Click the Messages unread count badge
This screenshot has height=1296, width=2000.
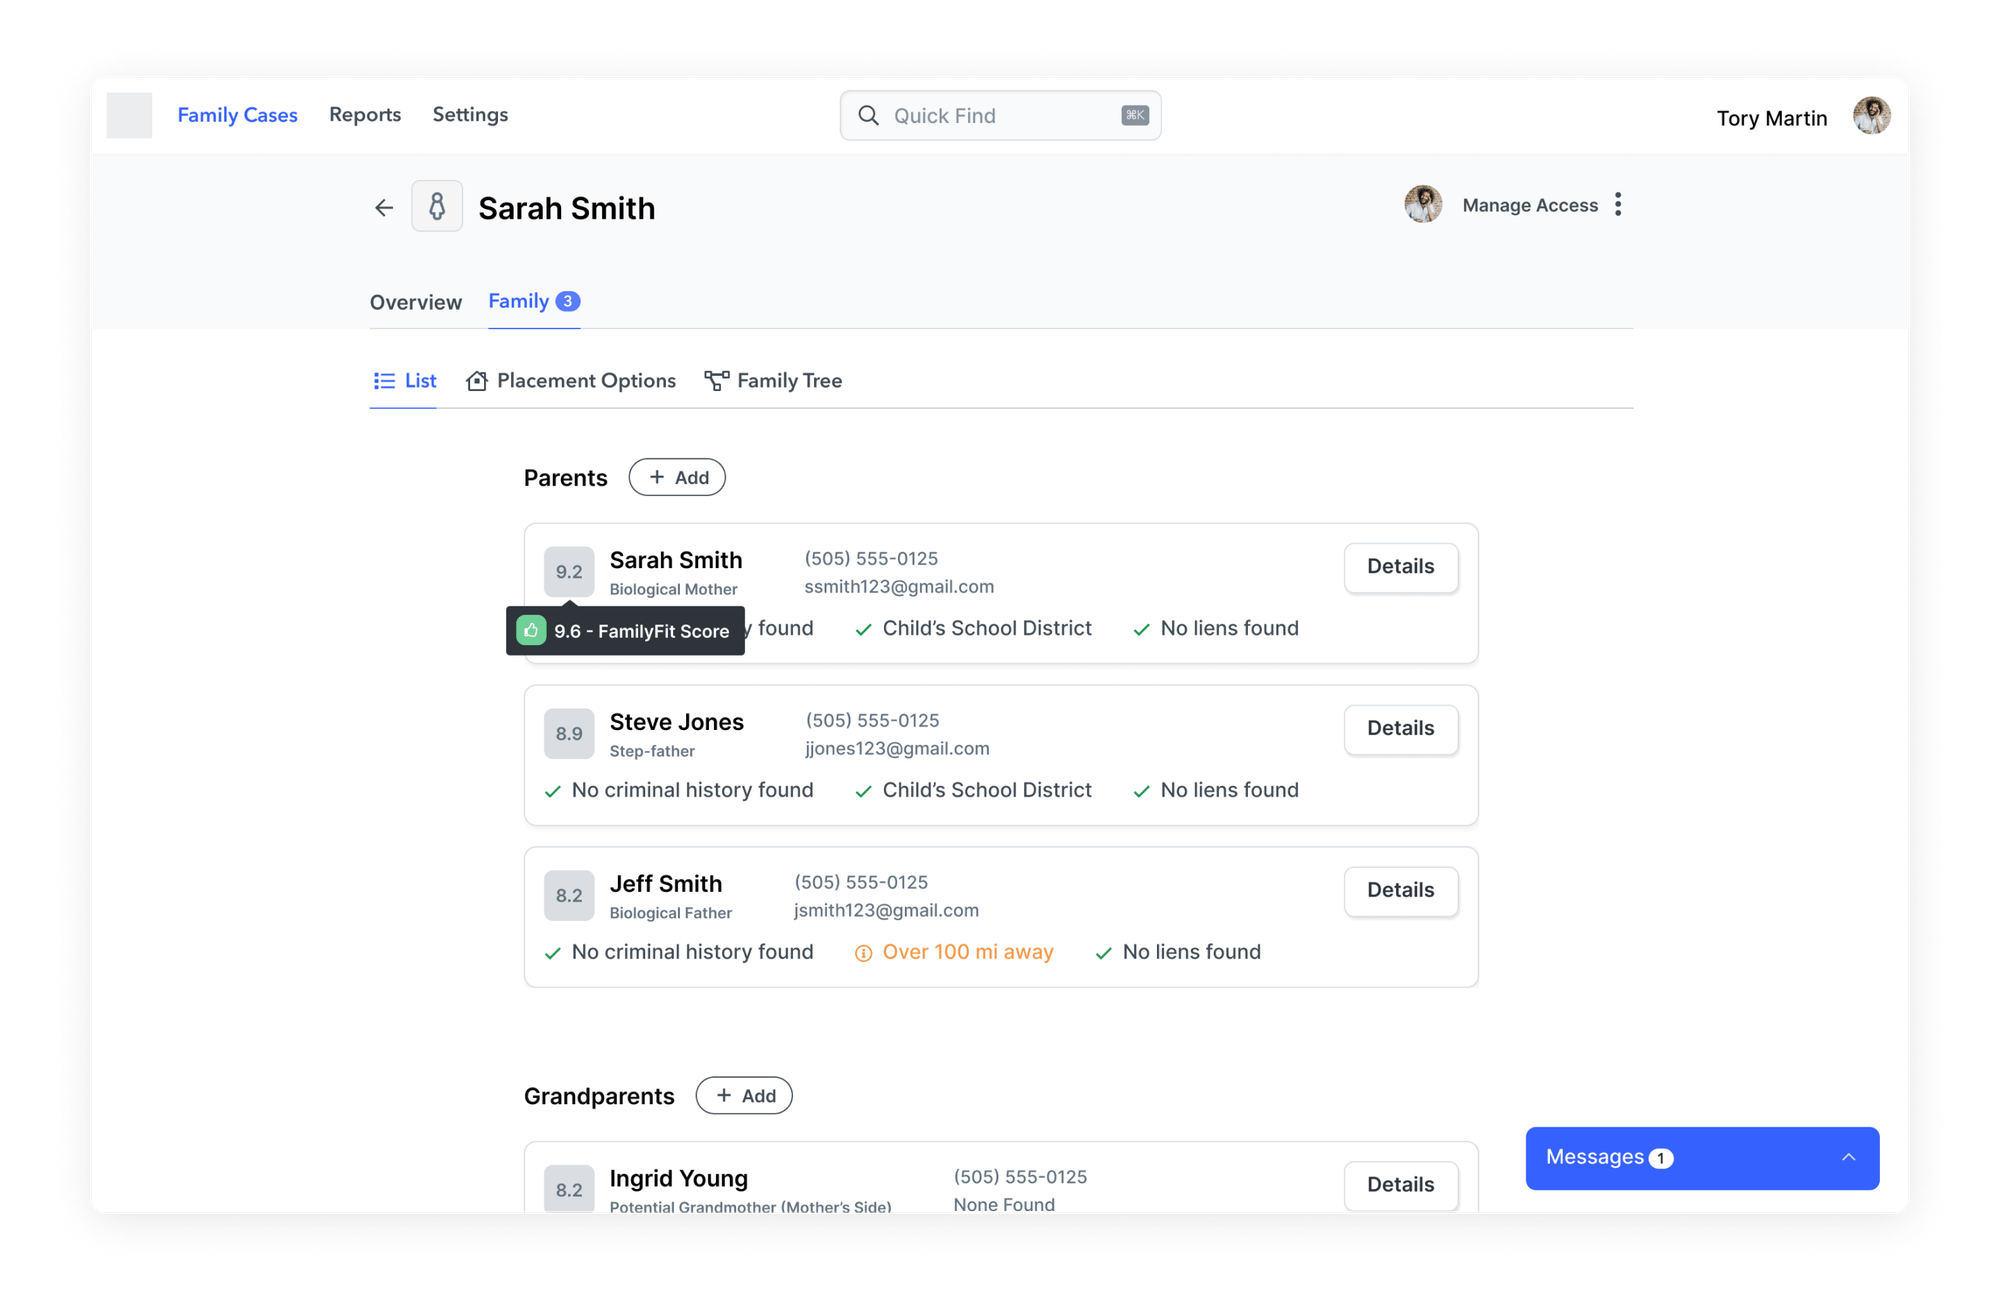click(1661, 1158)
